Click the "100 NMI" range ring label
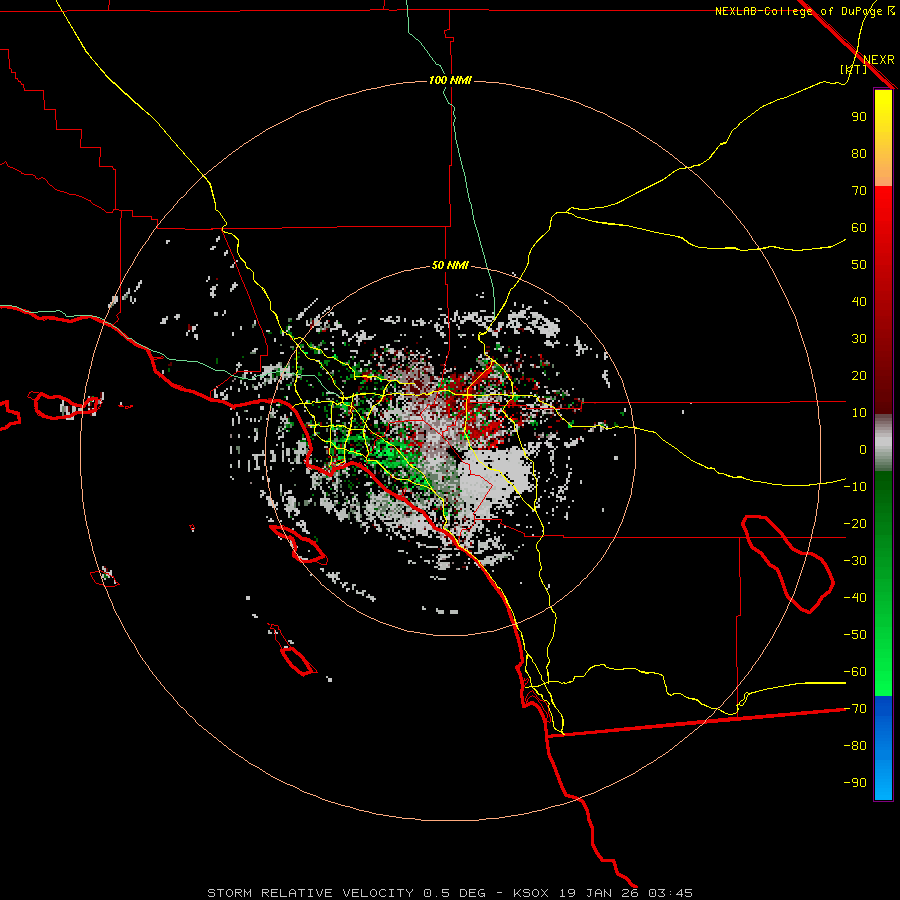 pos(450,80)
